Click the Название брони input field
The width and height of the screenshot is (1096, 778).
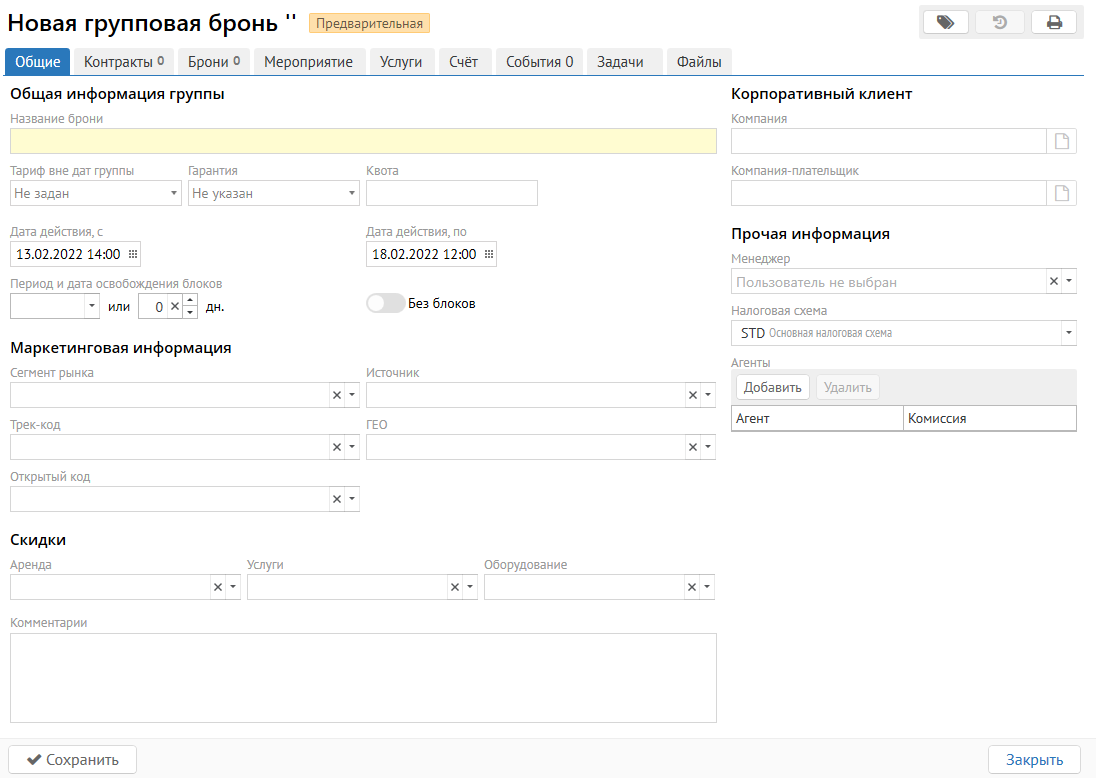tap(363, 141)
